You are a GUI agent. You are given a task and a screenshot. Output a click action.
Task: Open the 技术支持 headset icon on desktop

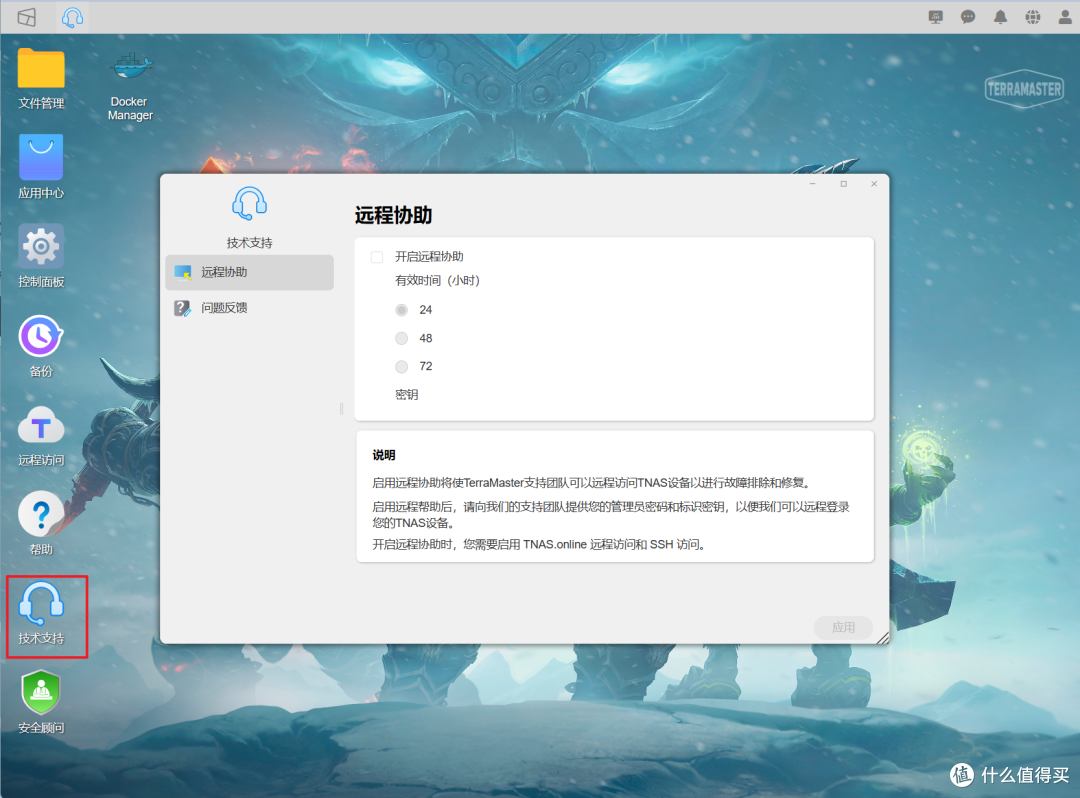click(x=41, y=613)
